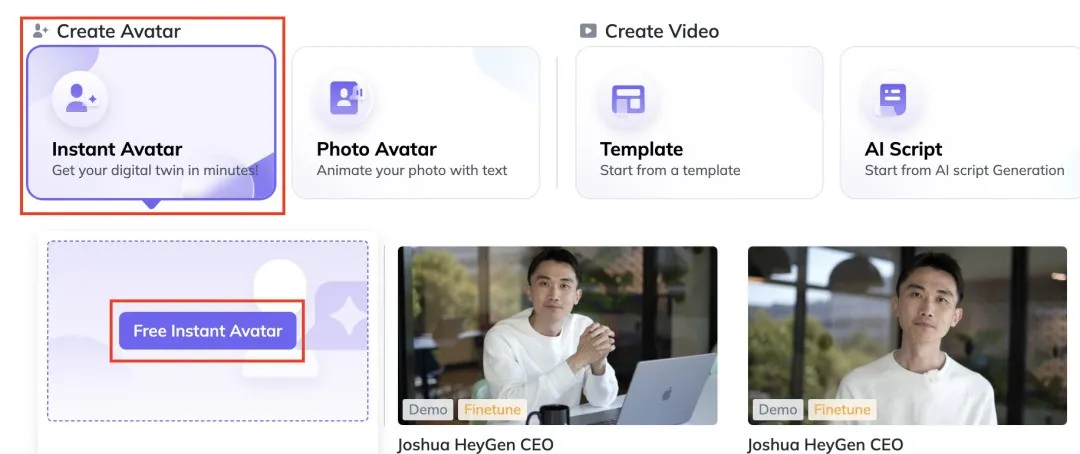Click the Instant Avatar person icon

pos(80,98)
